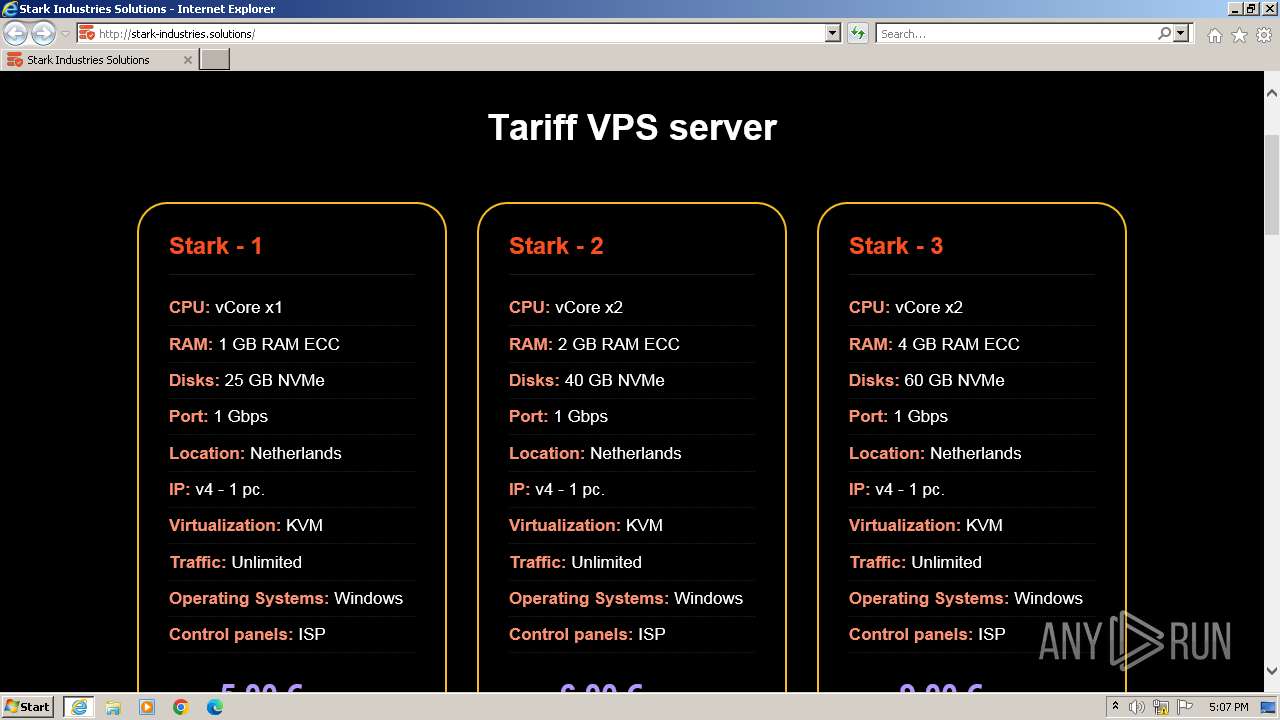1280x720 pixels.
Task: Select the Stark - 3 plan title
Action: (x=896, y=246)
